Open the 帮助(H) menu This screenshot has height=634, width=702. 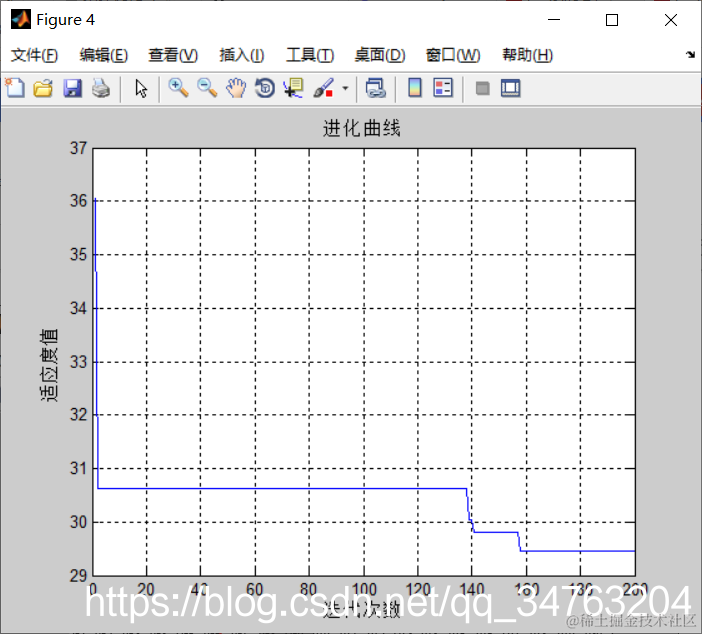(527, 55)
